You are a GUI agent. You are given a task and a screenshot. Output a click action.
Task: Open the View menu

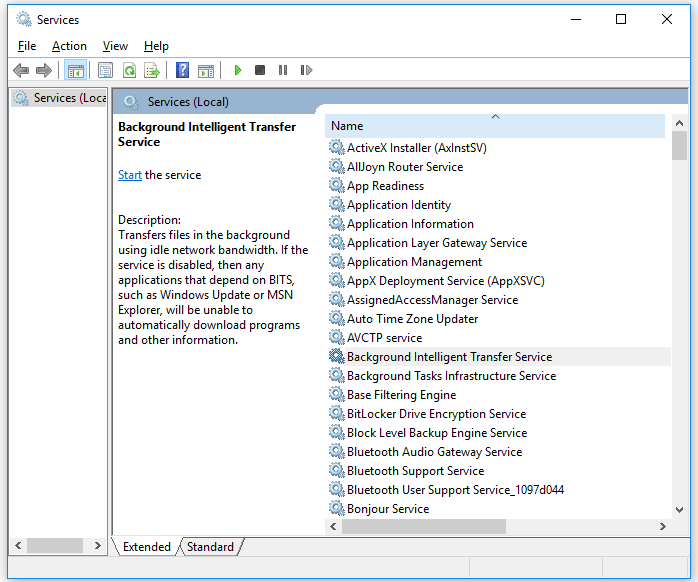click(115, 46)
